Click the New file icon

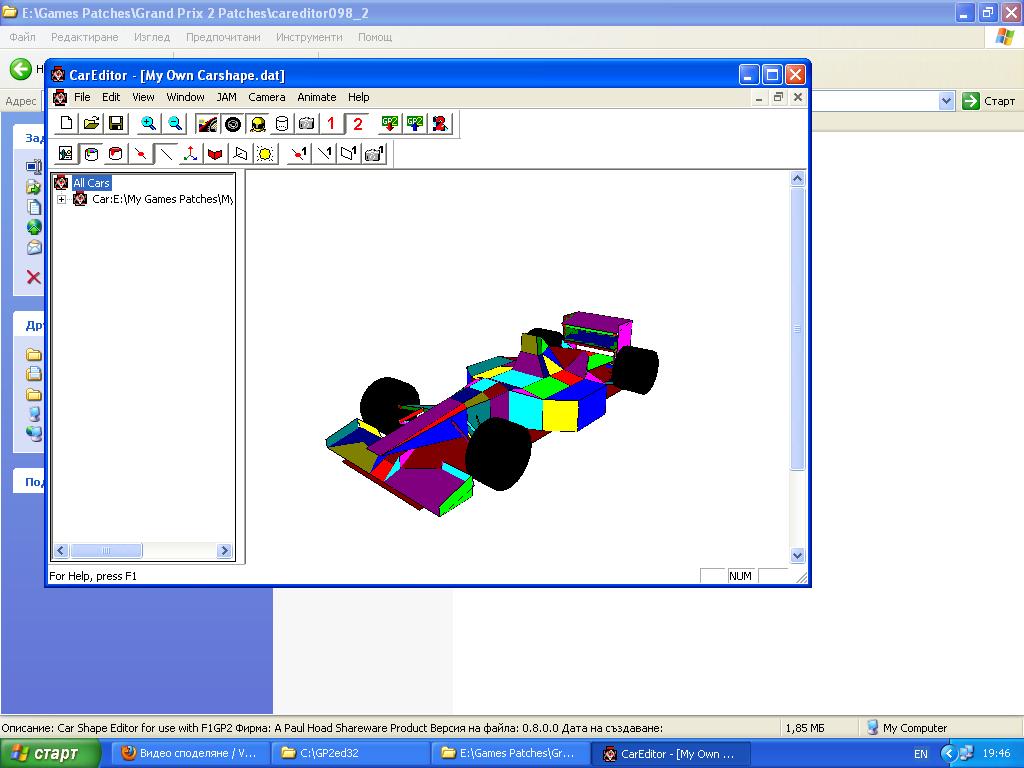pyautogui.click(x=67, y=123)
